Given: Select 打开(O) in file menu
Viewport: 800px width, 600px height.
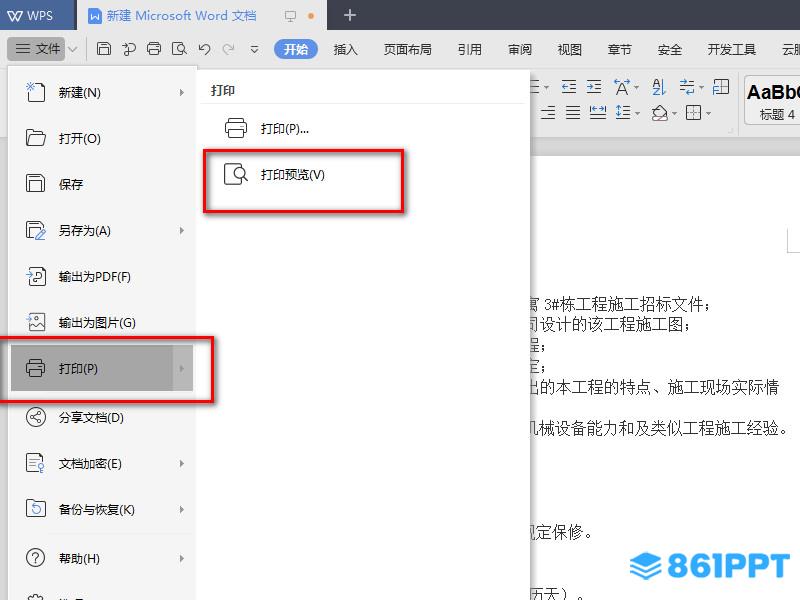Looking at the screenshot, I should pos(102,138).
